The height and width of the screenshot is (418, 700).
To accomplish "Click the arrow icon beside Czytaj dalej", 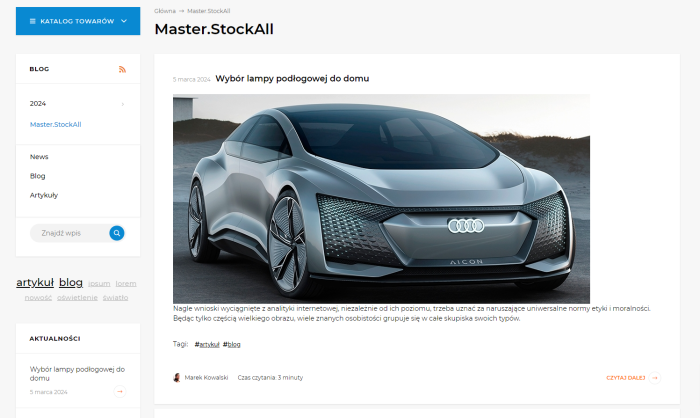I will pos(656,378).
